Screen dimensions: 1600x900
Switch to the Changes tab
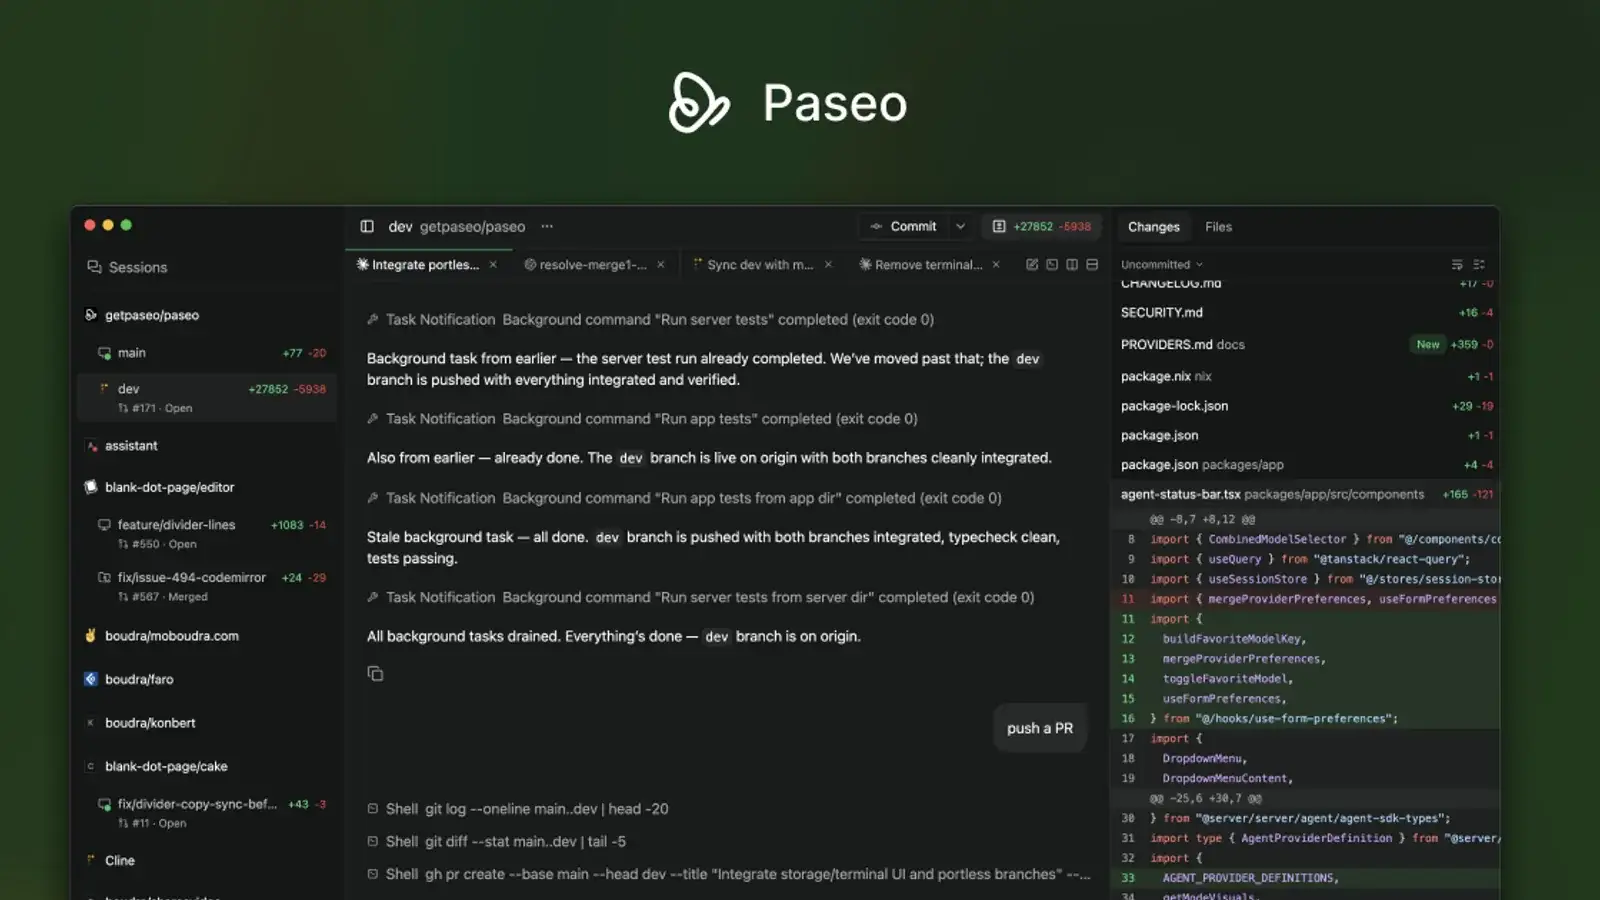point(1154,227)
